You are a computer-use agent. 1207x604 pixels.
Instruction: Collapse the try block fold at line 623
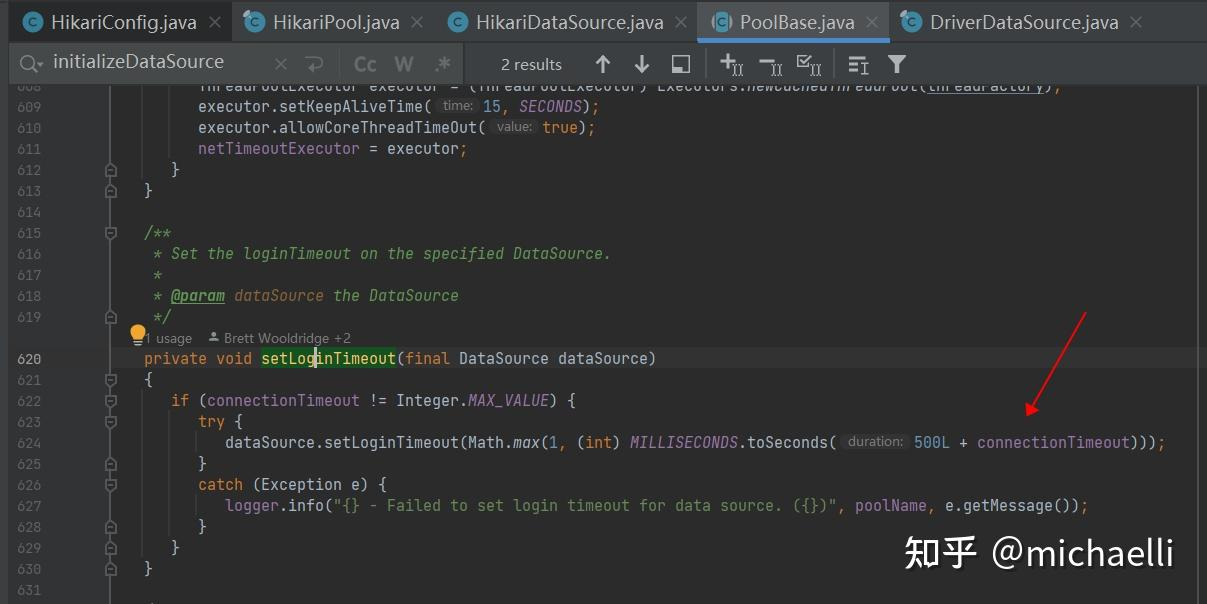[111, 422]
